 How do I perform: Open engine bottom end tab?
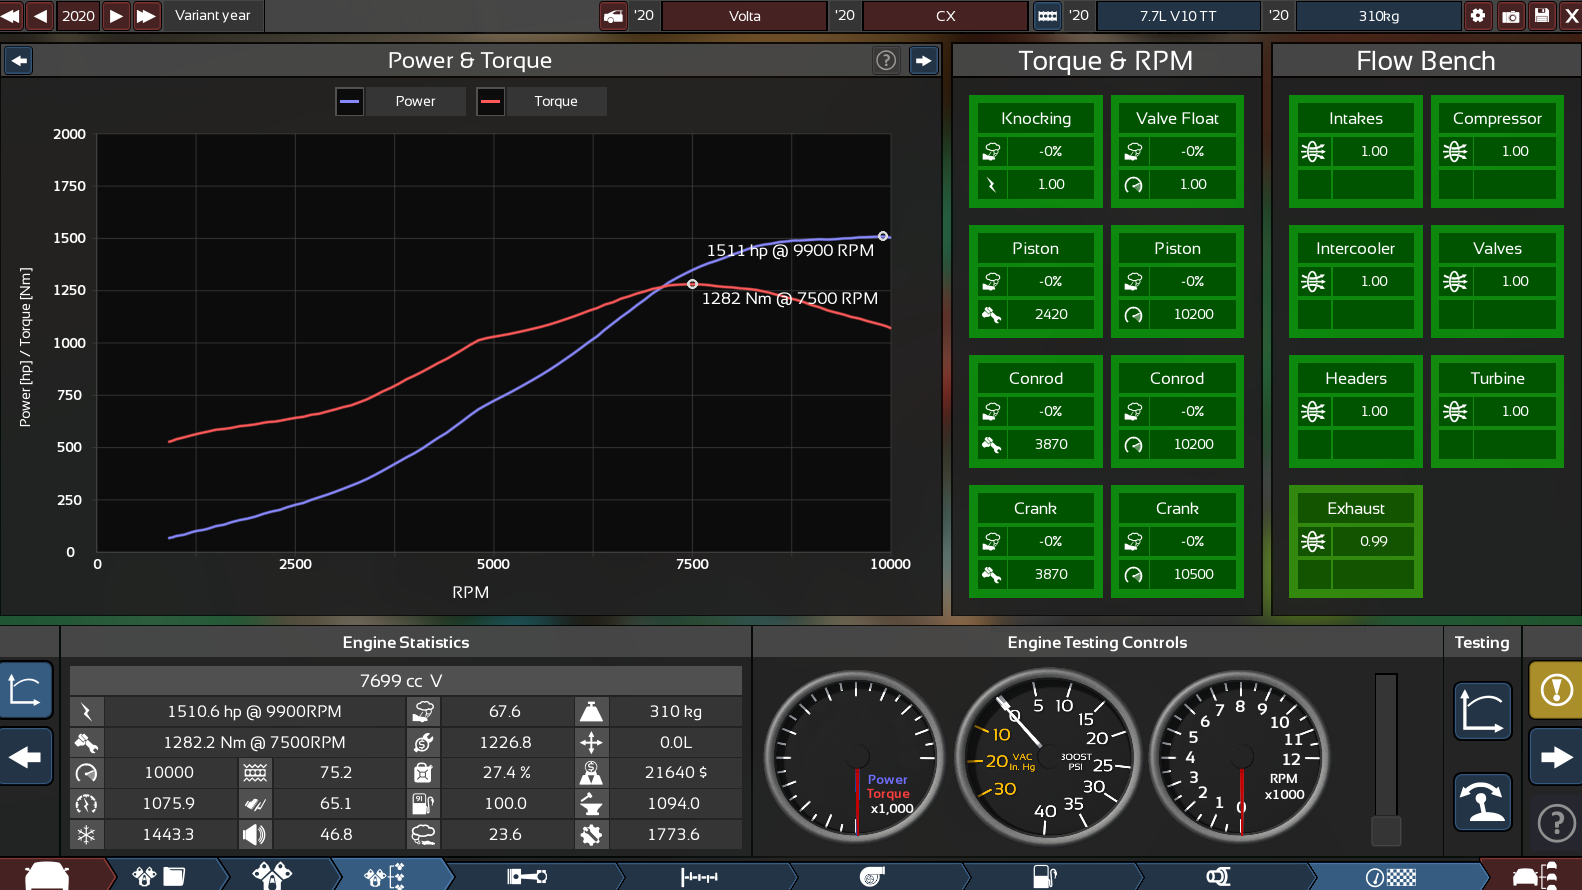coord(160,876)
